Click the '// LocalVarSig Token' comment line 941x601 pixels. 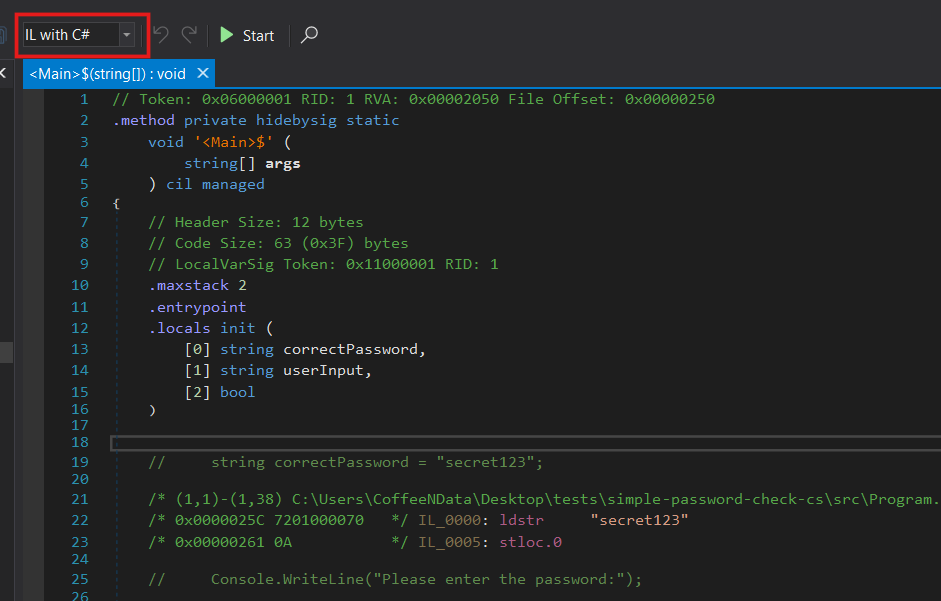323,264
